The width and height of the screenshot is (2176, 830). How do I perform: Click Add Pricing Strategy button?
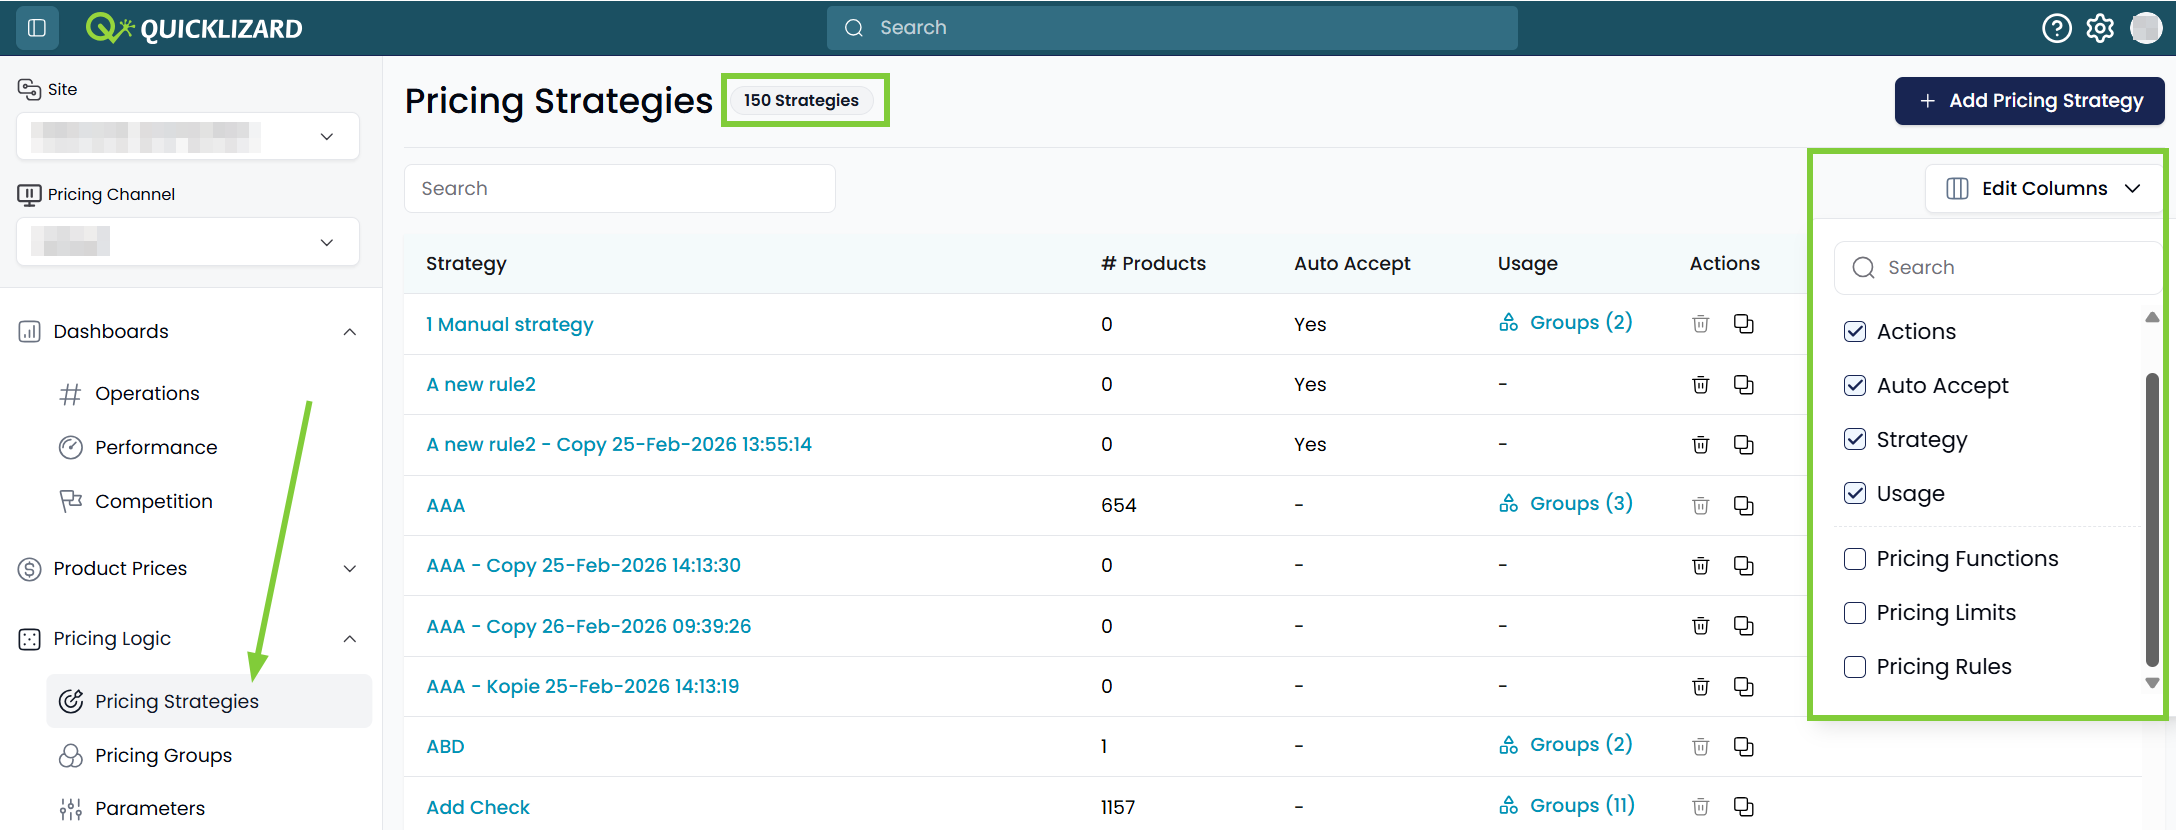coord(2030,101)
